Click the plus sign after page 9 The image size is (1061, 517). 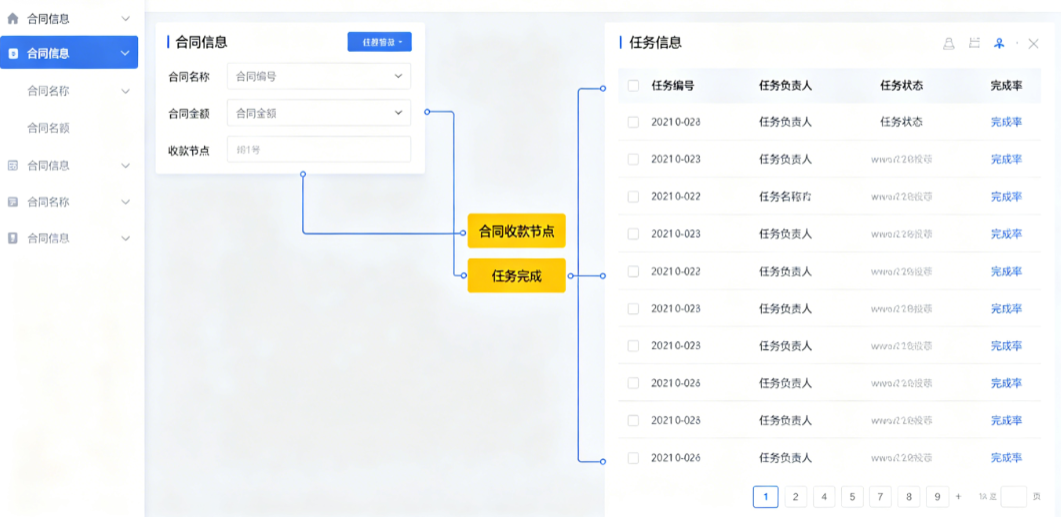pos(958,497)
